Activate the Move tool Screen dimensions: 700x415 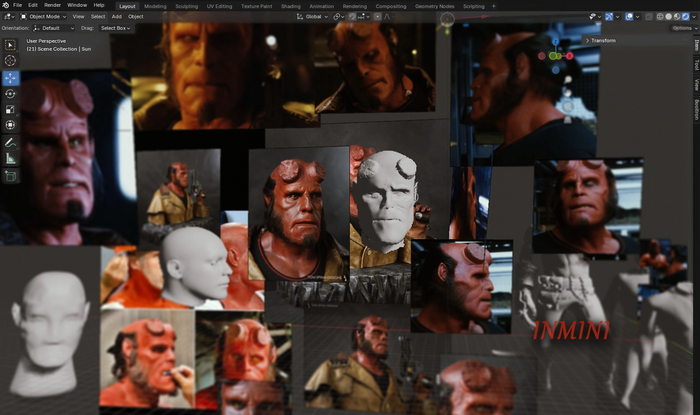point(11,78)
